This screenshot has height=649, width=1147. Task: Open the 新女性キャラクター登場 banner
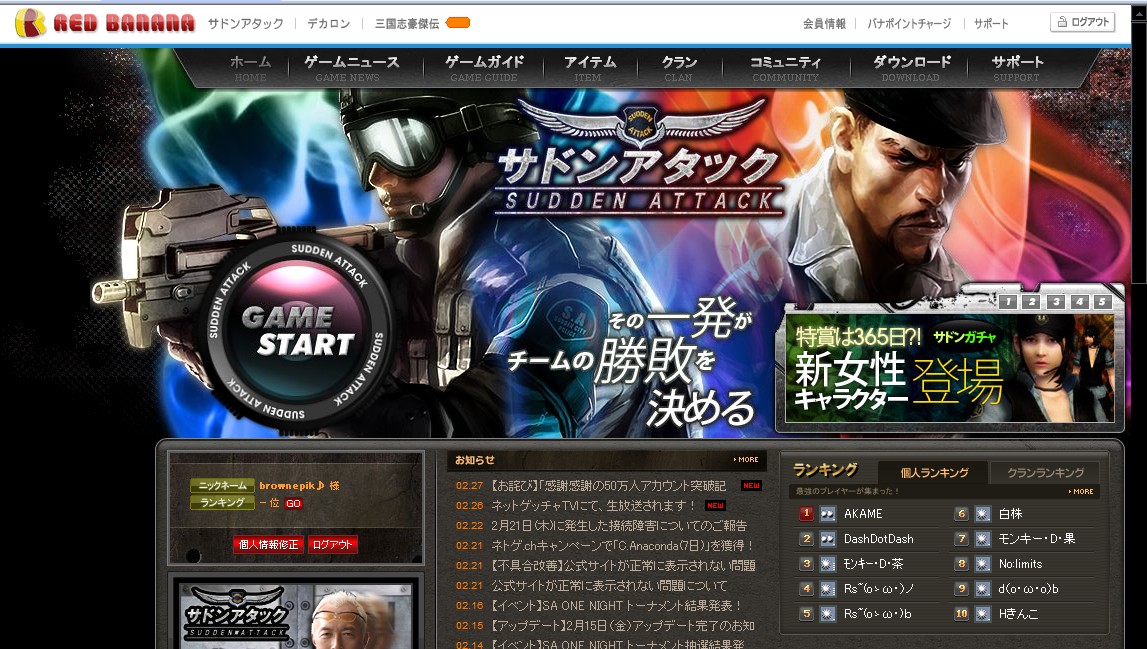[949, 368]
